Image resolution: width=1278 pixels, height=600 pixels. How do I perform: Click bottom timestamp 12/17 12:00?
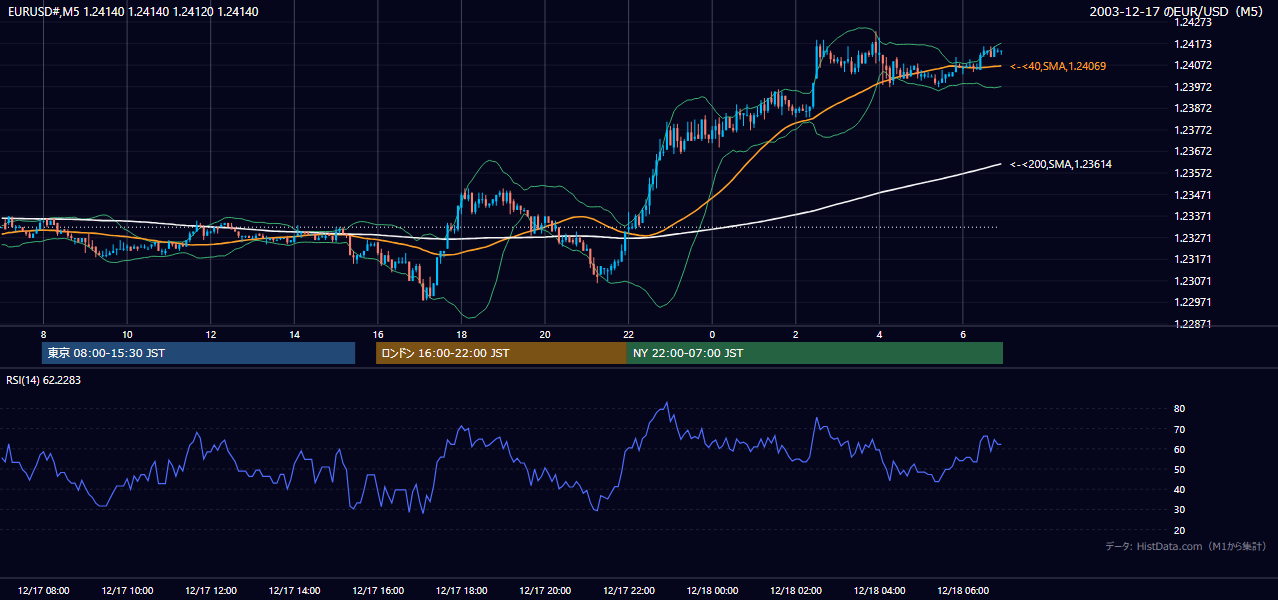point(211,591)
